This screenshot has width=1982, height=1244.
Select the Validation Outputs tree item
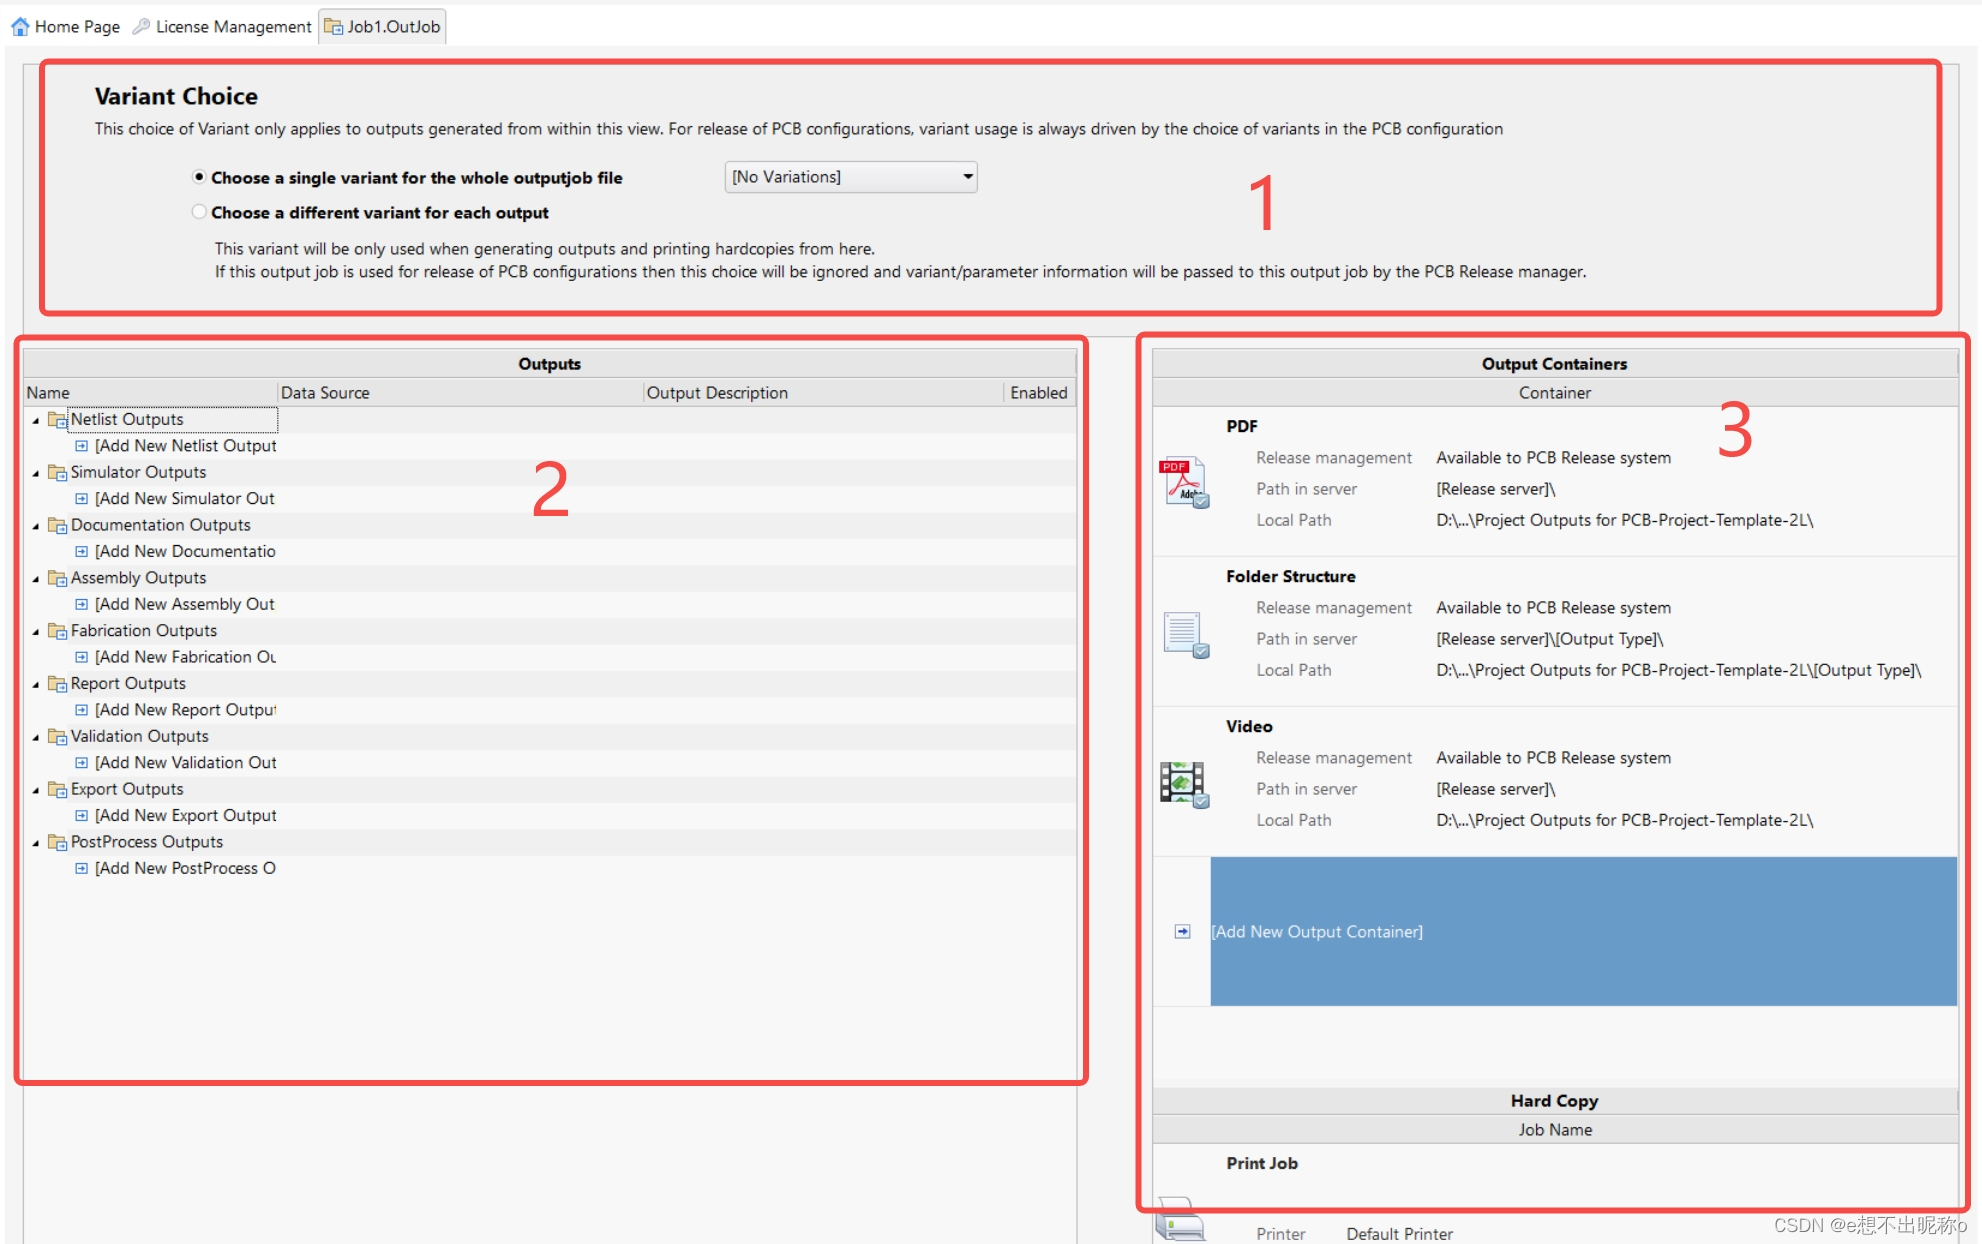point(139,736)
